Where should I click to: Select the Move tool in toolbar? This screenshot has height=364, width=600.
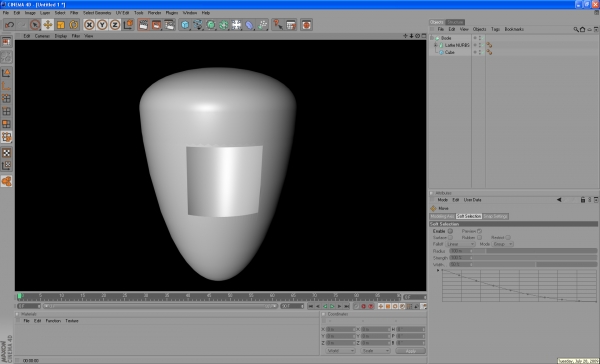click(x=48, y=25)
